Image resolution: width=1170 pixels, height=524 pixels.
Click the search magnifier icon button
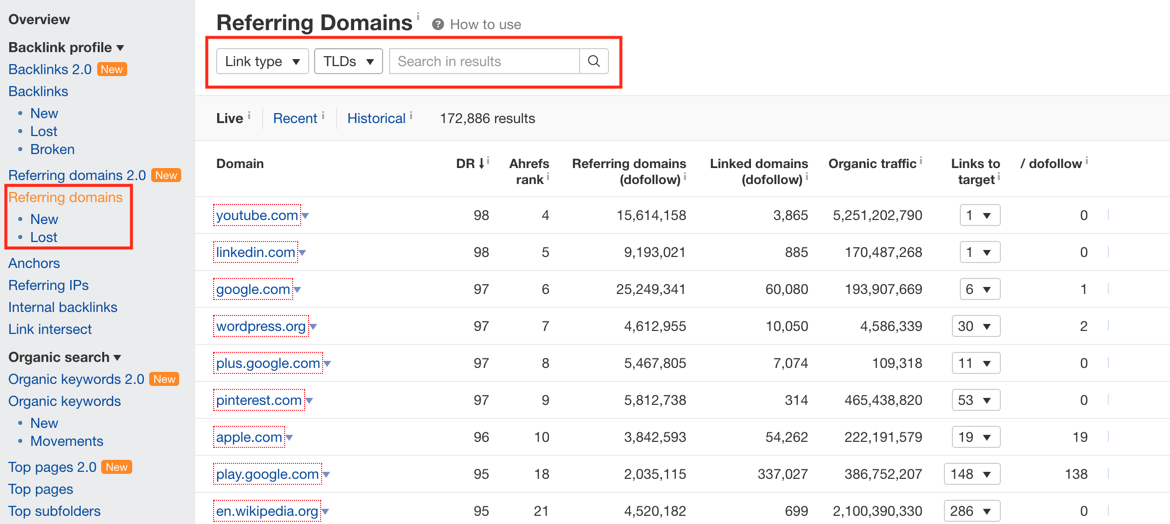594,61
